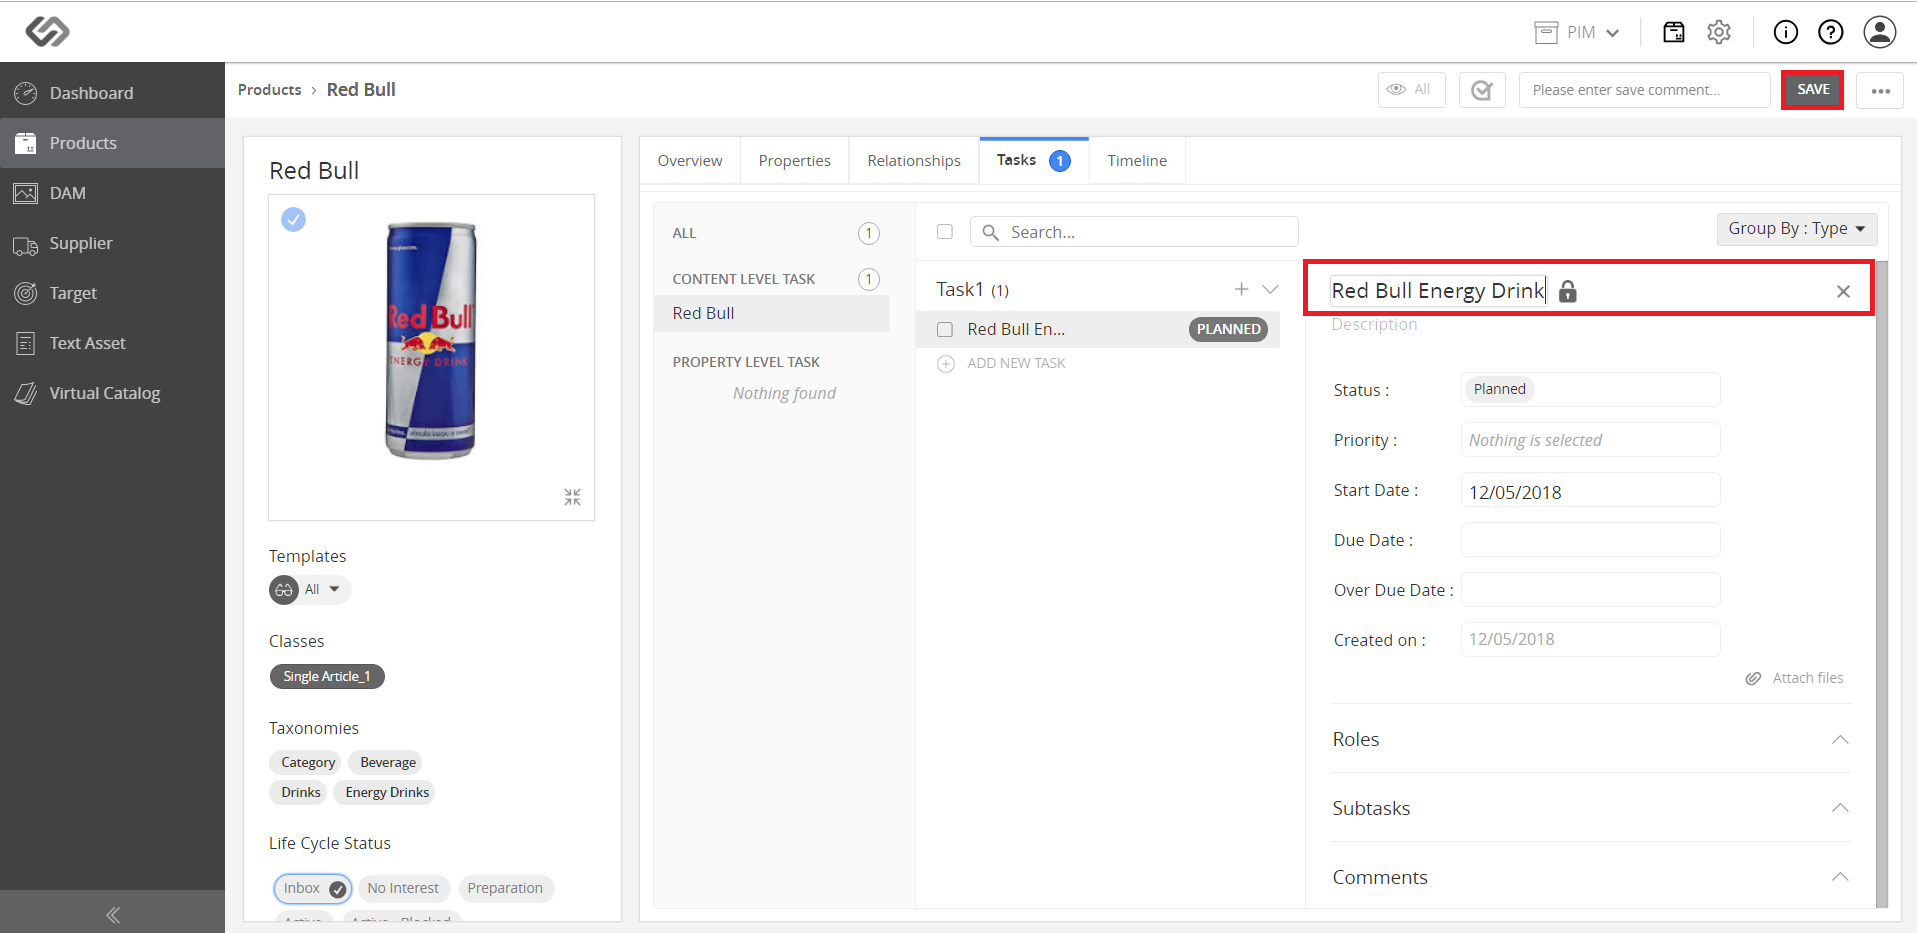Image resolution: width=1917 pixels, height=933 pixels.
Task: Open Text Asset in the sidebar
Action: coord(112,343)
